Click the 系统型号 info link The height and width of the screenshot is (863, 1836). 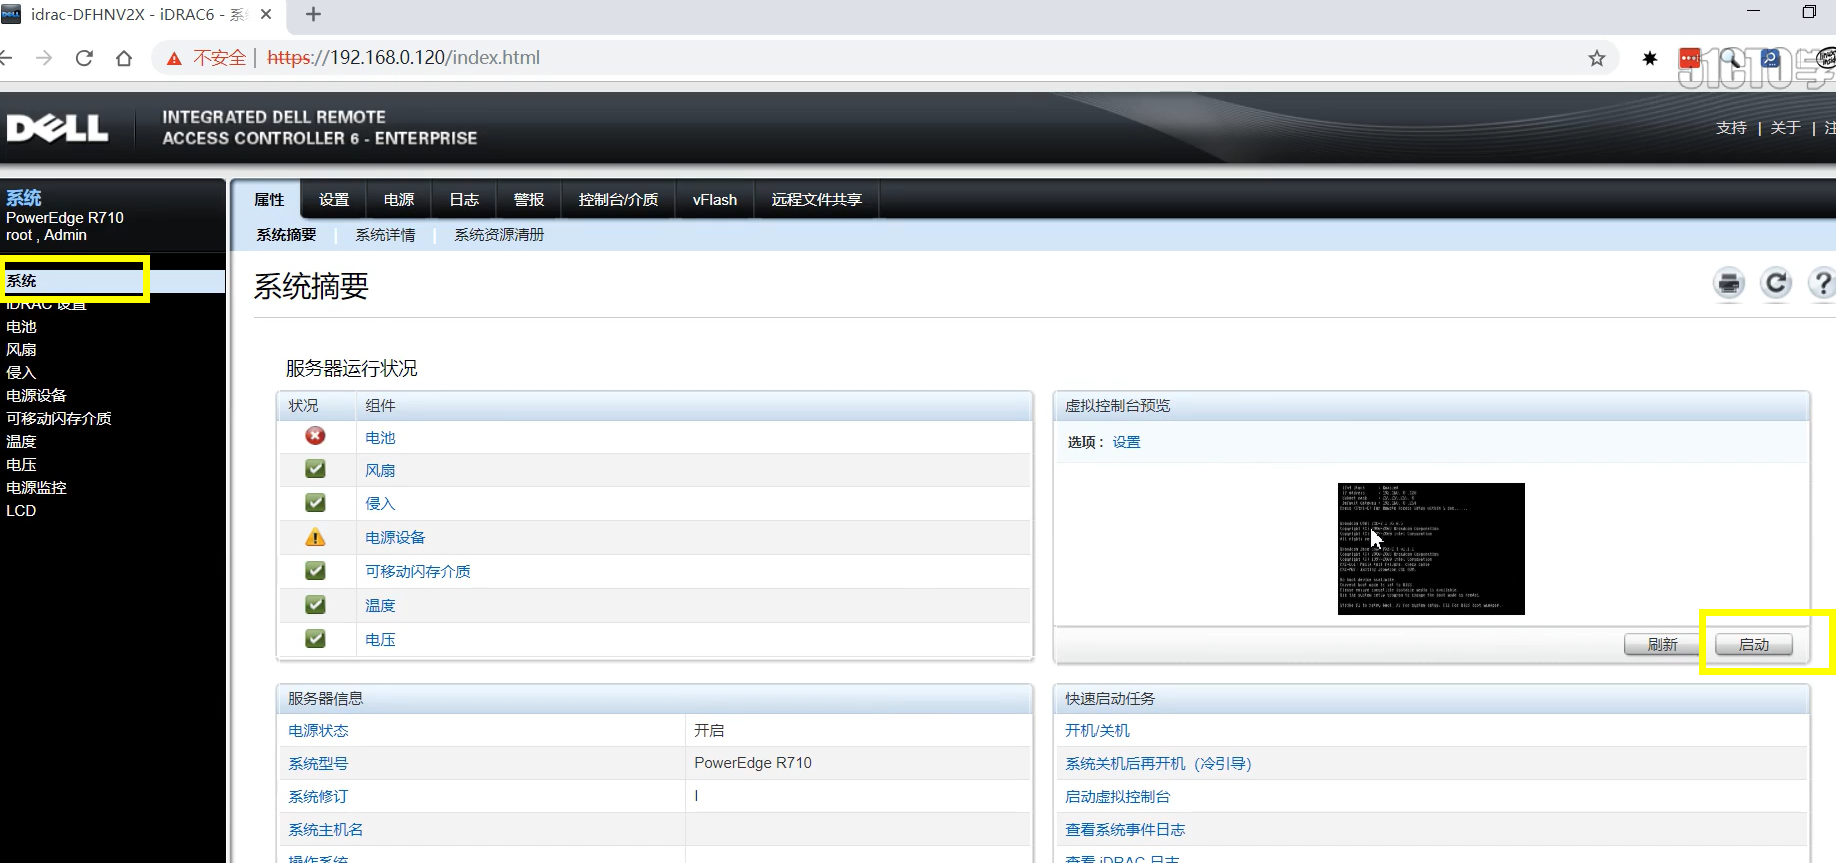318,764
